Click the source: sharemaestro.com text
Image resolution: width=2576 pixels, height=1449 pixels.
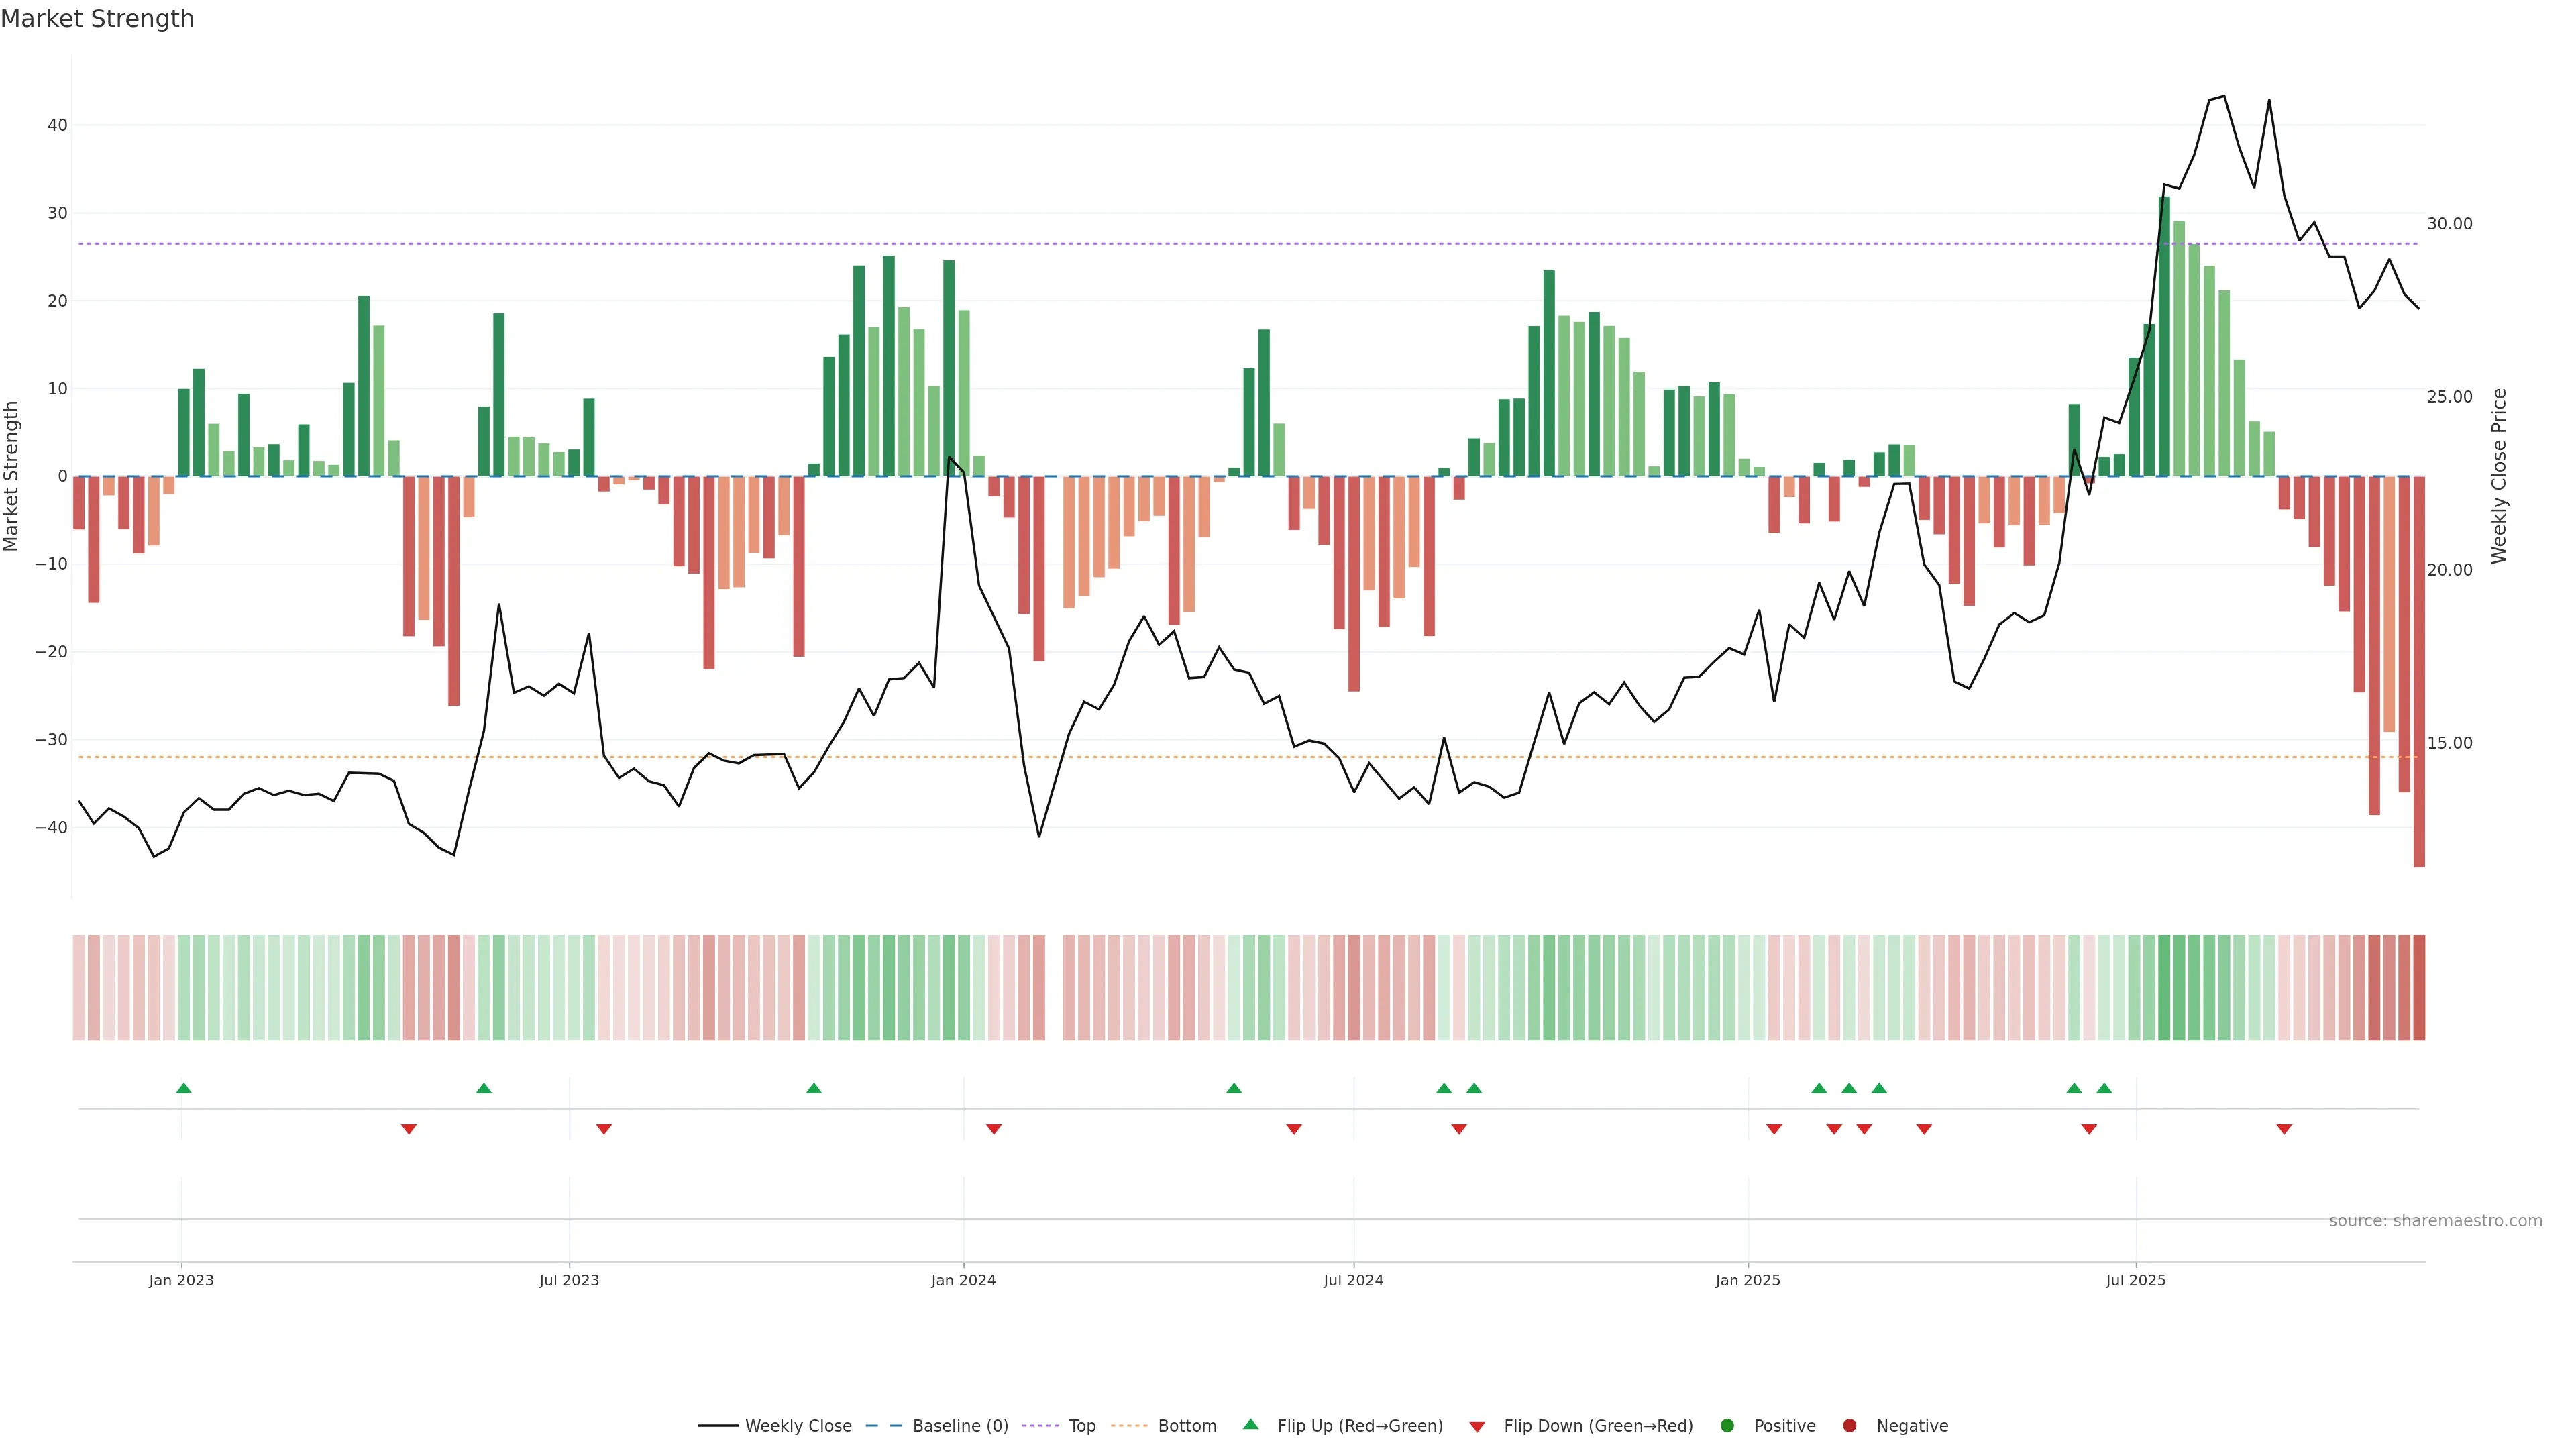click(x=2435, y=1221)
